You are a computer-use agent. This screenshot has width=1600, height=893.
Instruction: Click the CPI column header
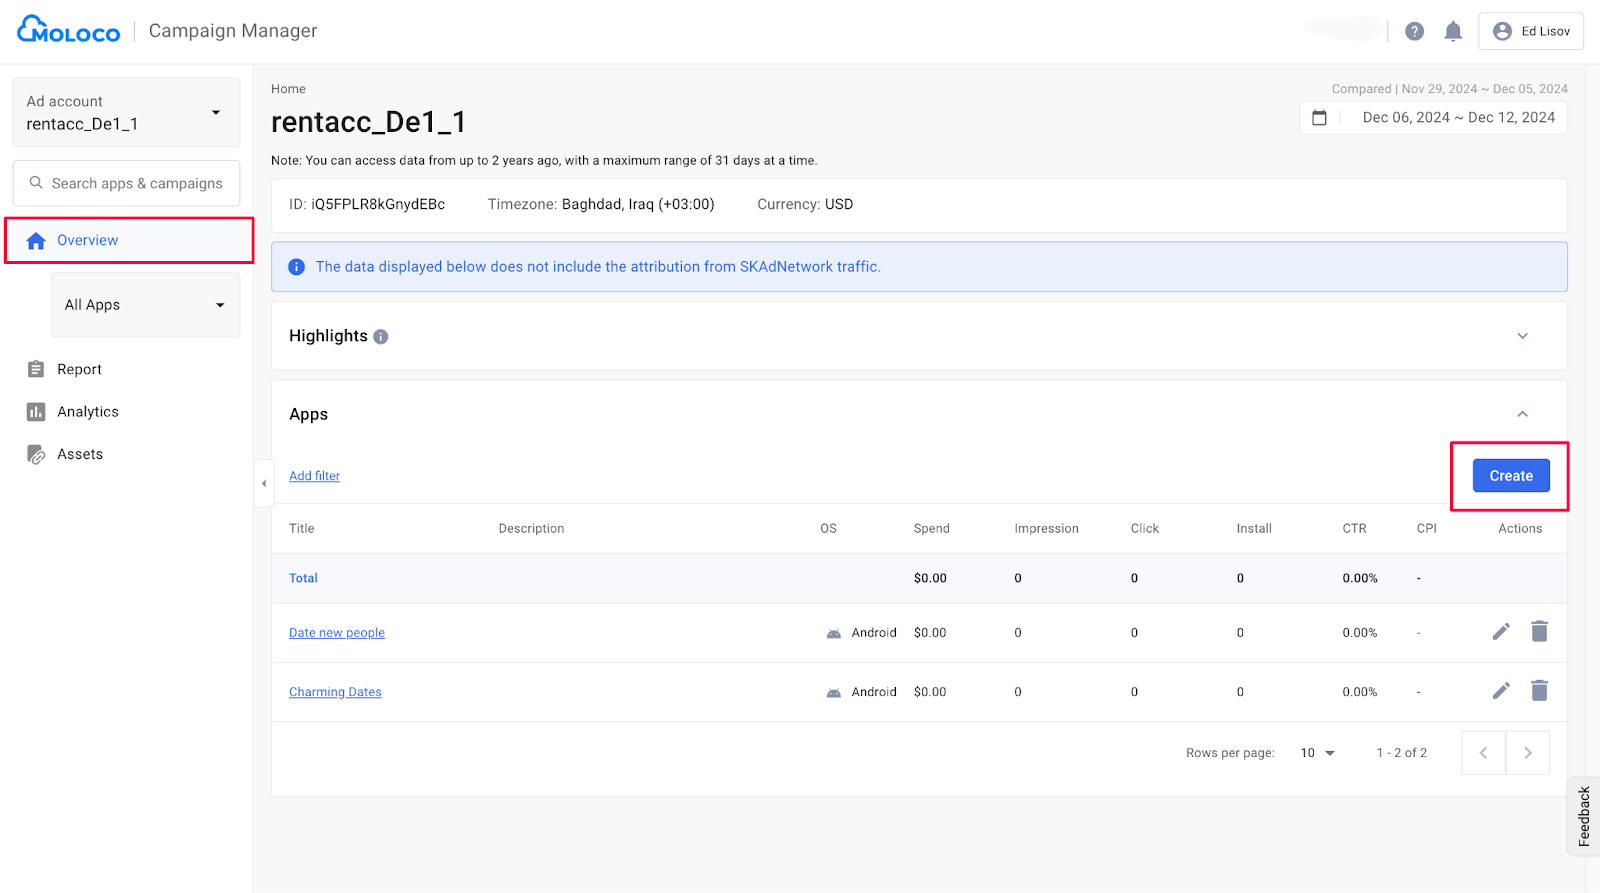click(x=1426, y=529)
